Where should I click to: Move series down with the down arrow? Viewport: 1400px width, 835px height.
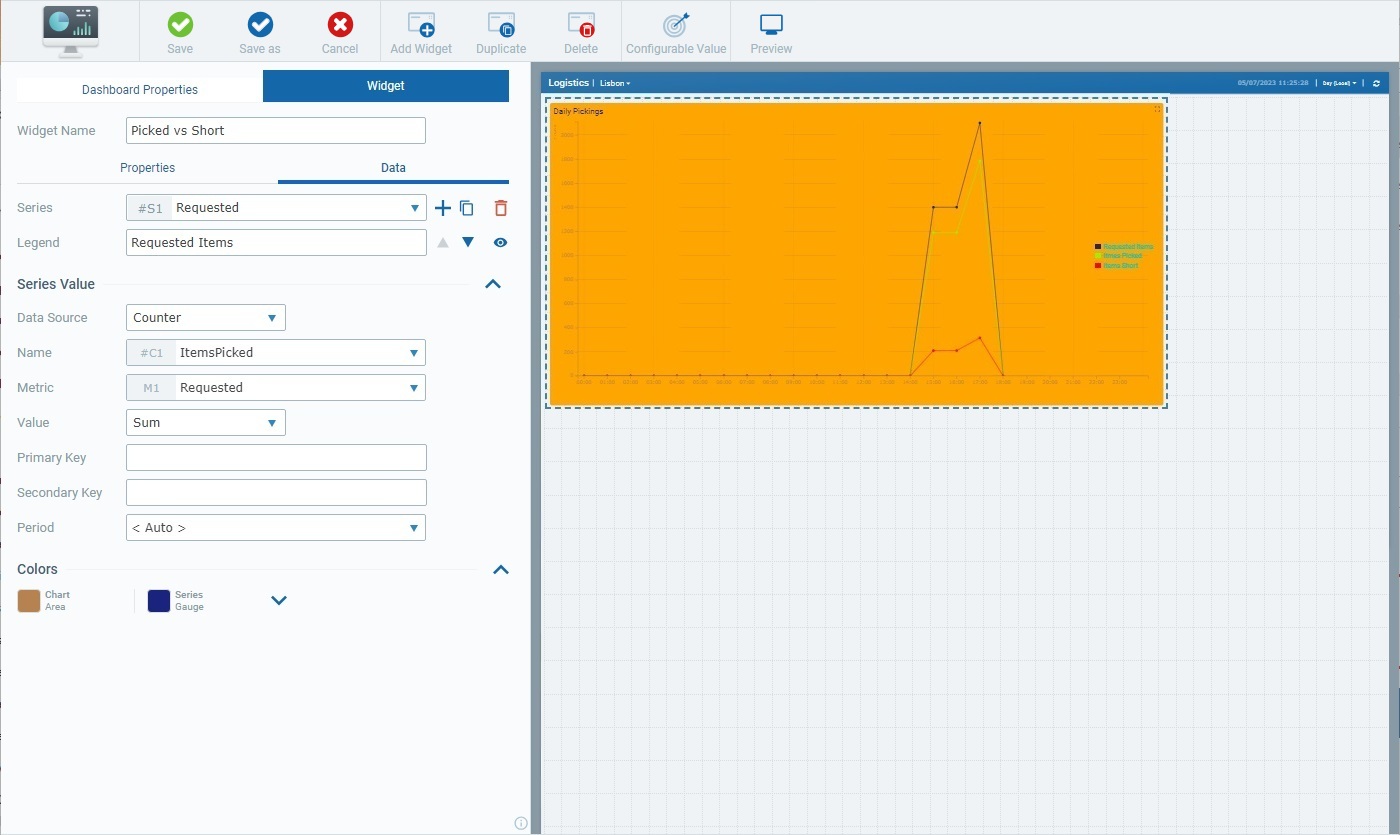[468, 242]
